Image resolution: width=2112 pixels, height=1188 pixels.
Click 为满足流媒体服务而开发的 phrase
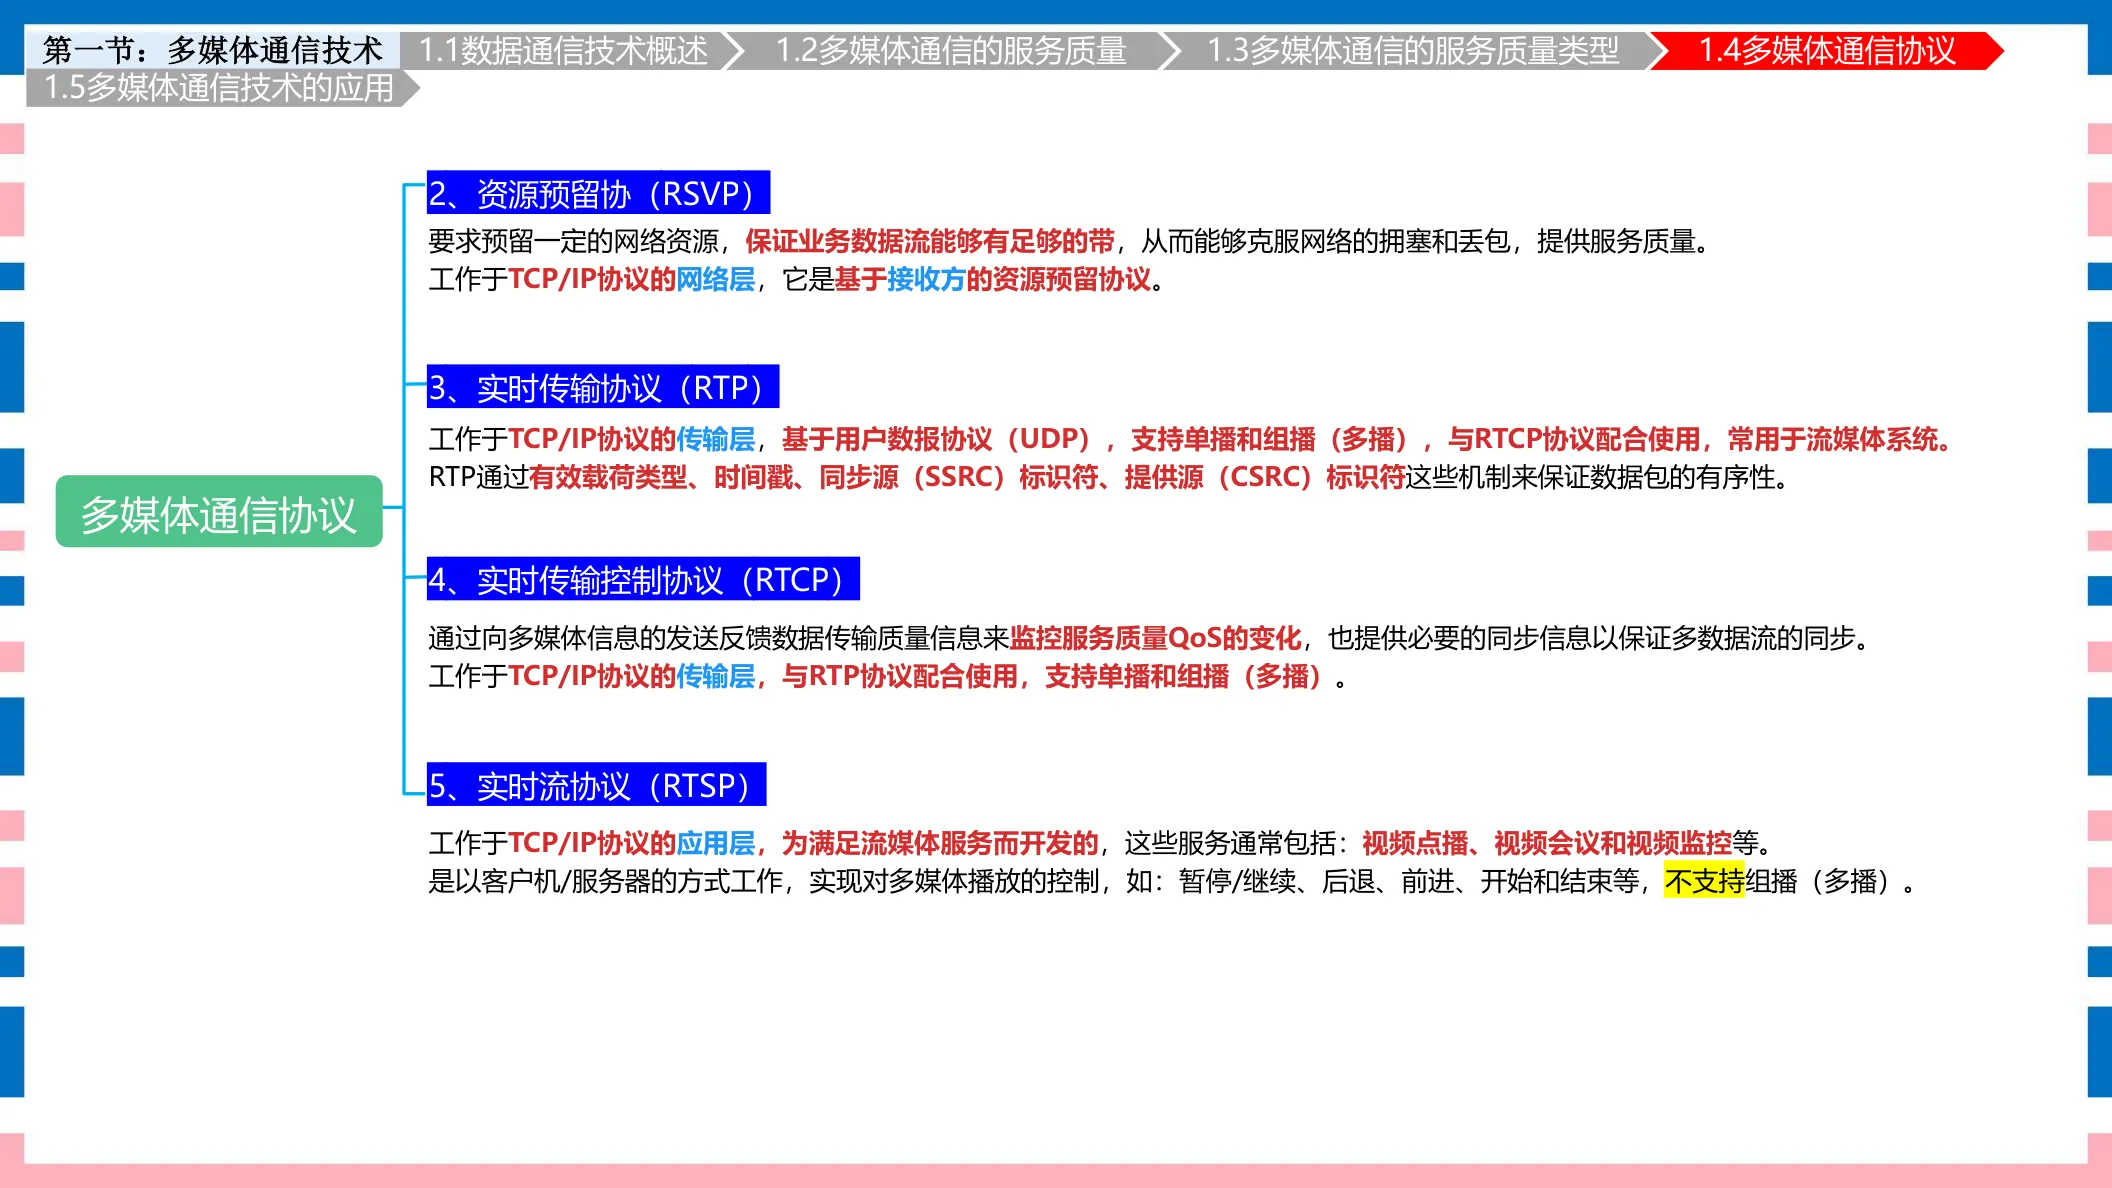click(x=940, y=843)
